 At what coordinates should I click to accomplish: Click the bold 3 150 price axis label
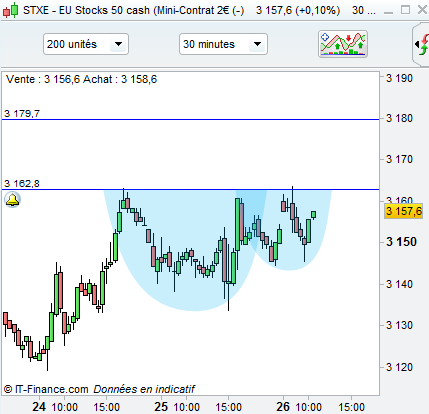(401, 242)
